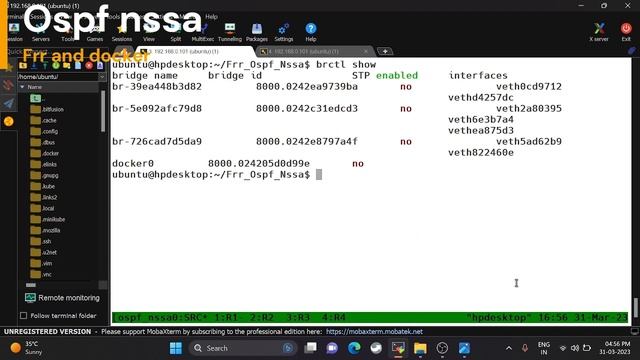Screen dimensions: 640x360
Task: Open the mobaxterm.mobatek.net link
Action: tap(374, 331)
